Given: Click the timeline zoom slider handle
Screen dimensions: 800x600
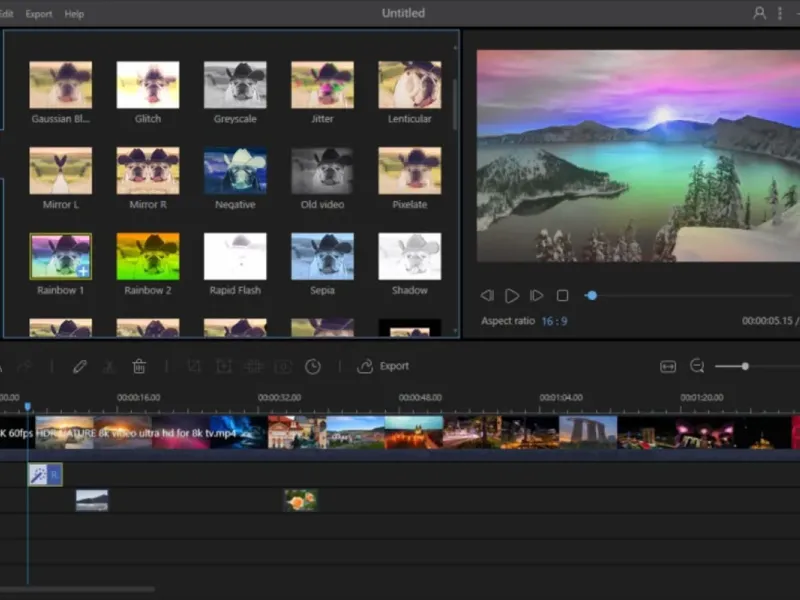Looking at the screenshot, I should [x=745, y=367].
